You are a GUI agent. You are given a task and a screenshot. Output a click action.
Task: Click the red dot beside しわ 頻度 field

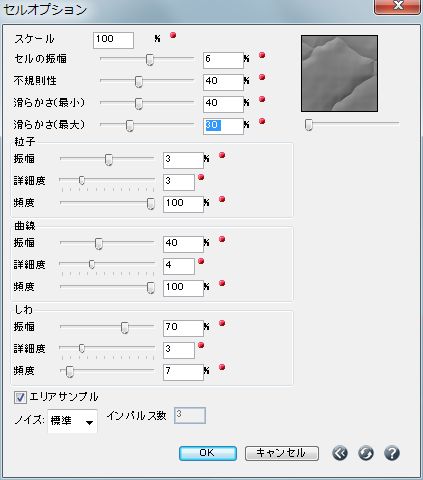(222, 367)
